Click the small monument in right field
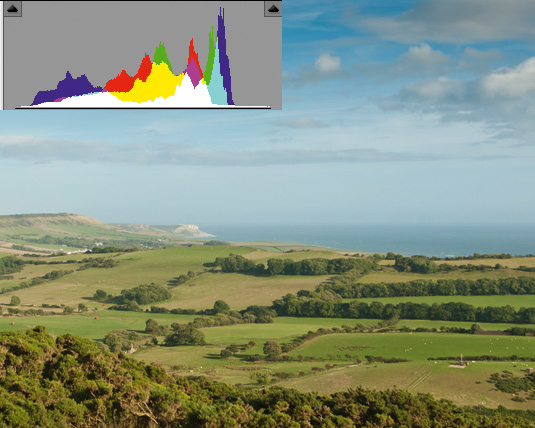This screenshot has height=428, width=535. point(460,362)
